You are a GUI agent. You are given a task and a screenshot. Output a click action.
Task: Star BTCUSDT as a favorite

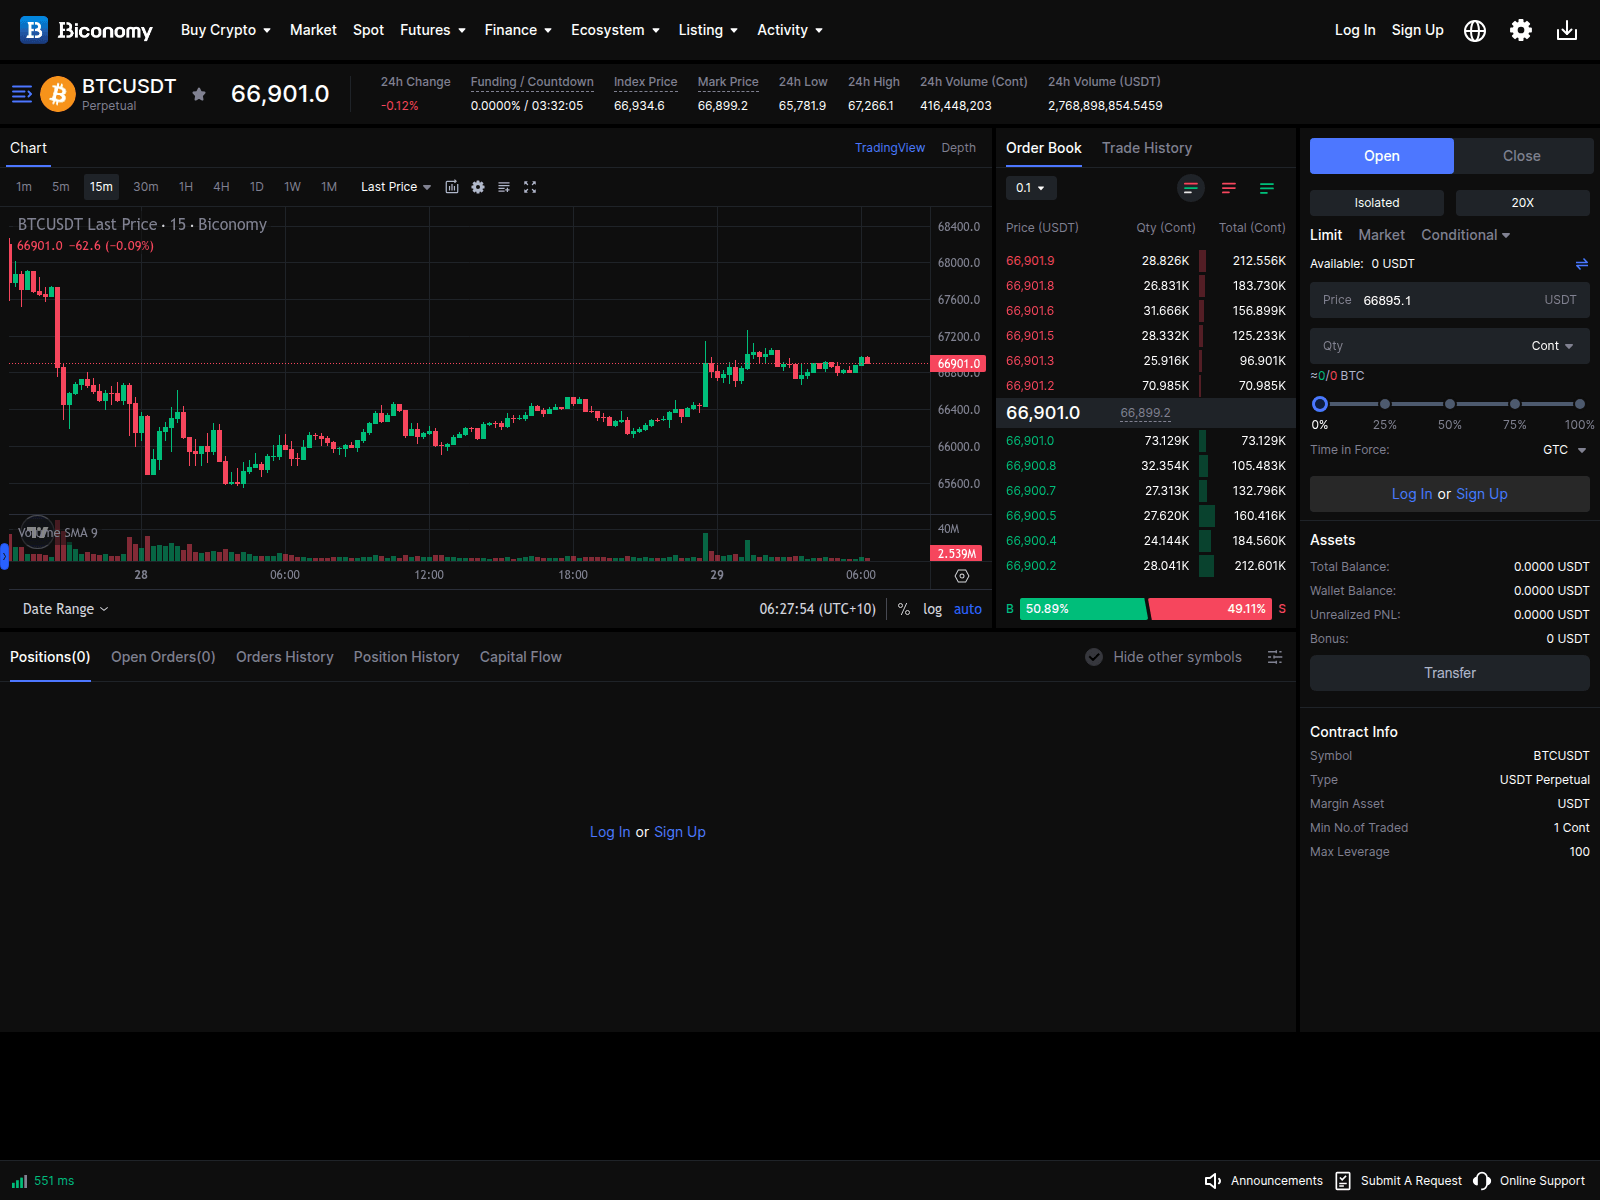[199, 95]
